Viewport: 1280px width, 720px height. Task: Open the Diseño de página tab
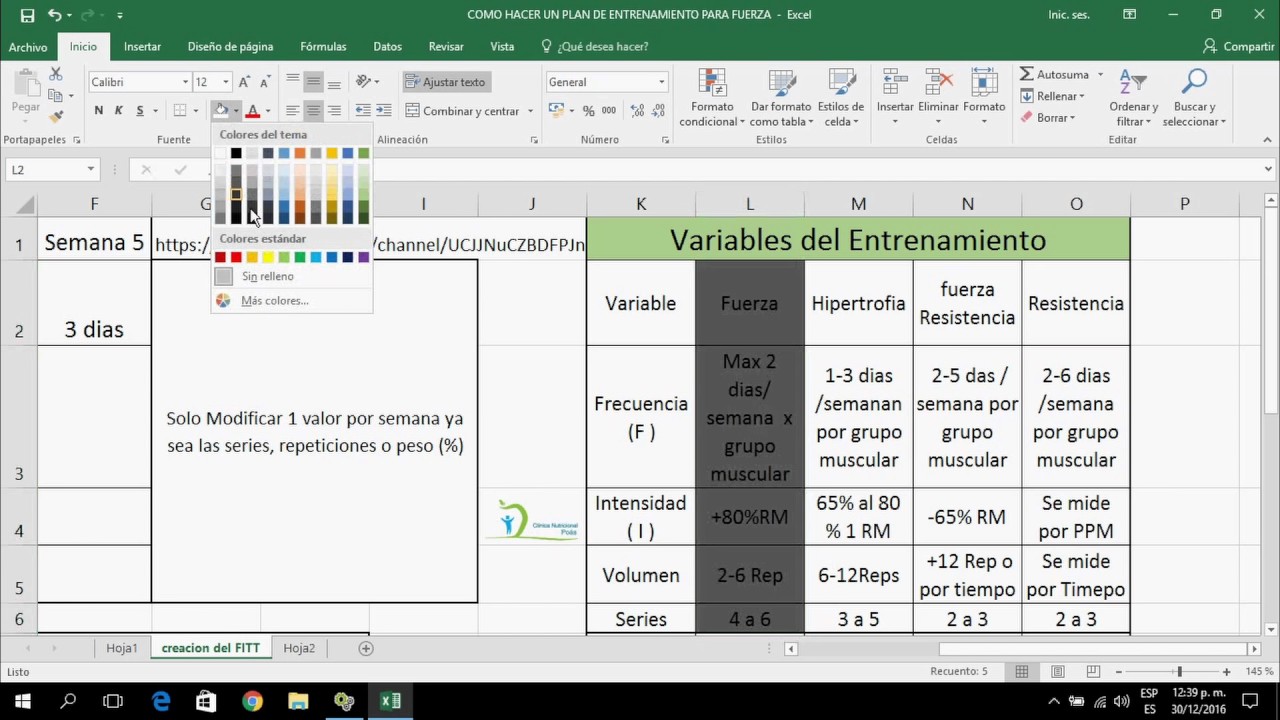pyautogui.click(x=230, y=47)
